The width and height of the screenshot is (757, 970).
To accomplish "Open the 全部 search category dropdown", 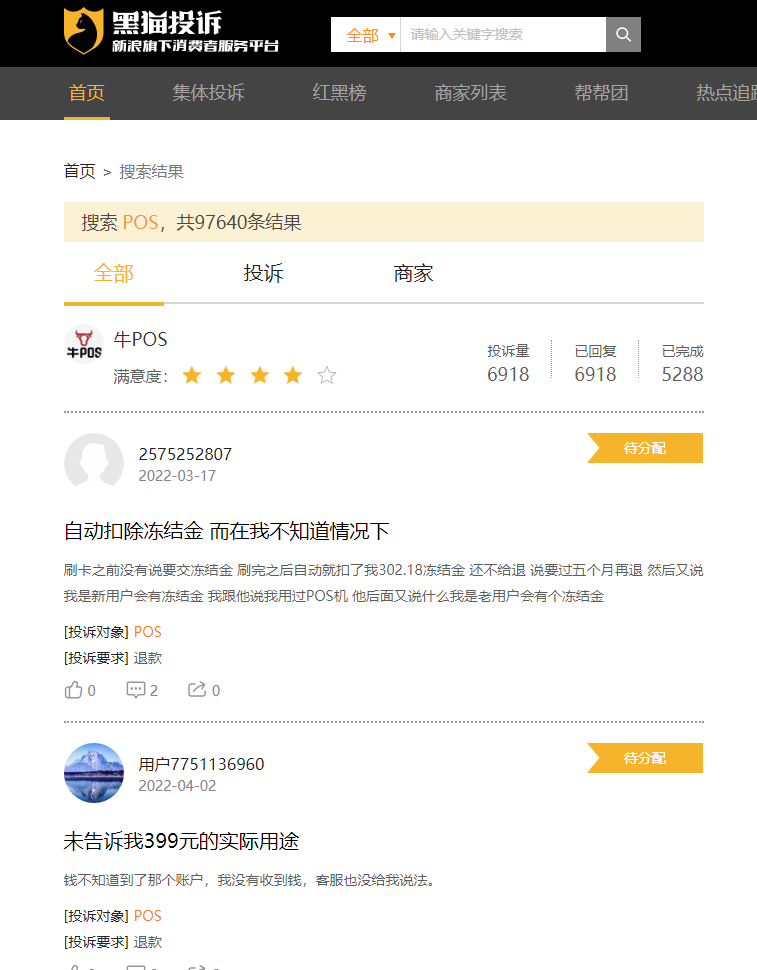I will 370,35.
